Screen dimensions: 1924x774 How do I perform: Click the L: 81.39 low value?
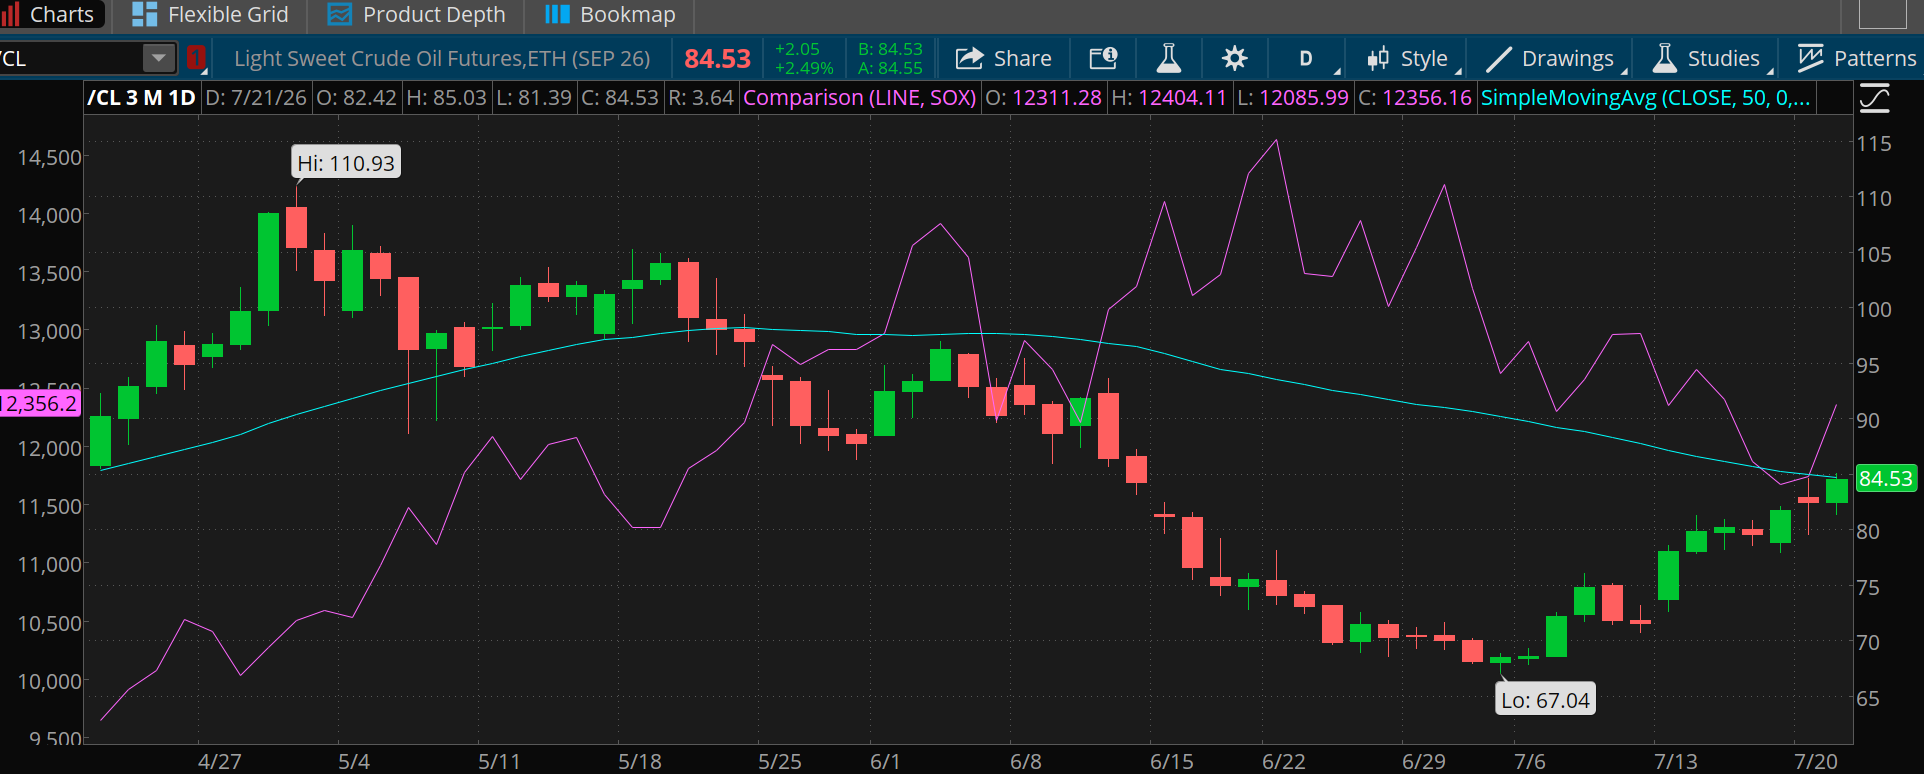534,98
